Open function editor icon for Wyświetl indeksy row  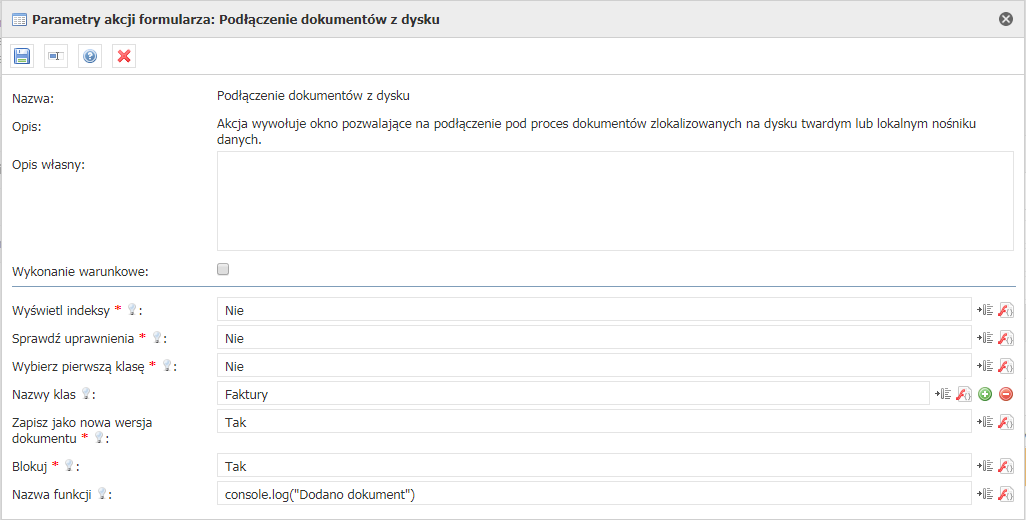pyautogui.click(x=1006, y=310)
